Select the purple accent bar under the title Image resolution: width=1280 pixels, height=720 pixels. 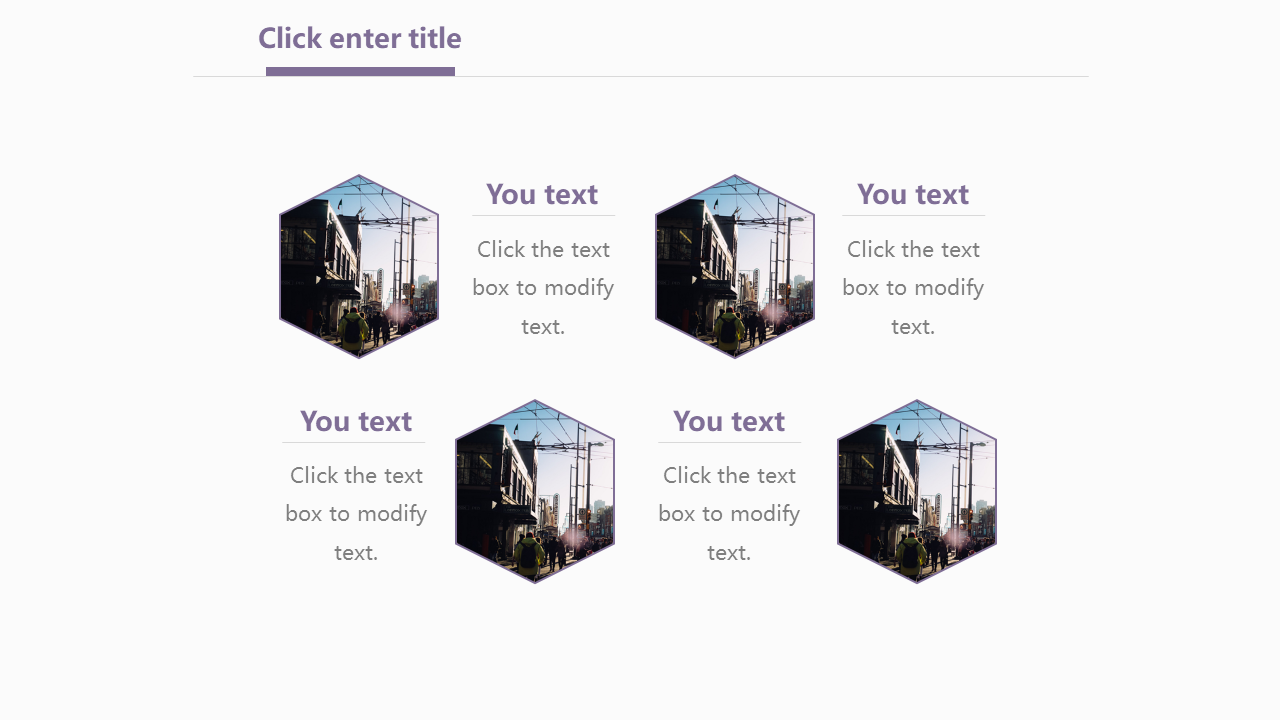pos(360,71)
